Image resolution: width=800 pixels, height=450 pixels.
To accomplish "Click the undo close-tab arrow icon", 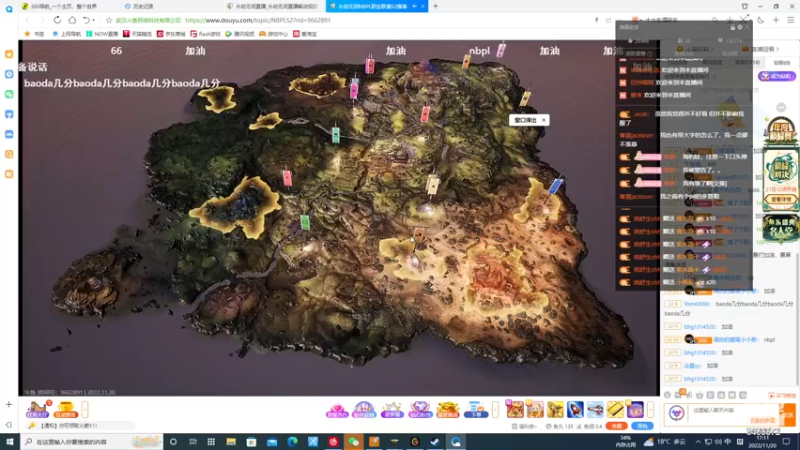I will (x=87, y=20).
